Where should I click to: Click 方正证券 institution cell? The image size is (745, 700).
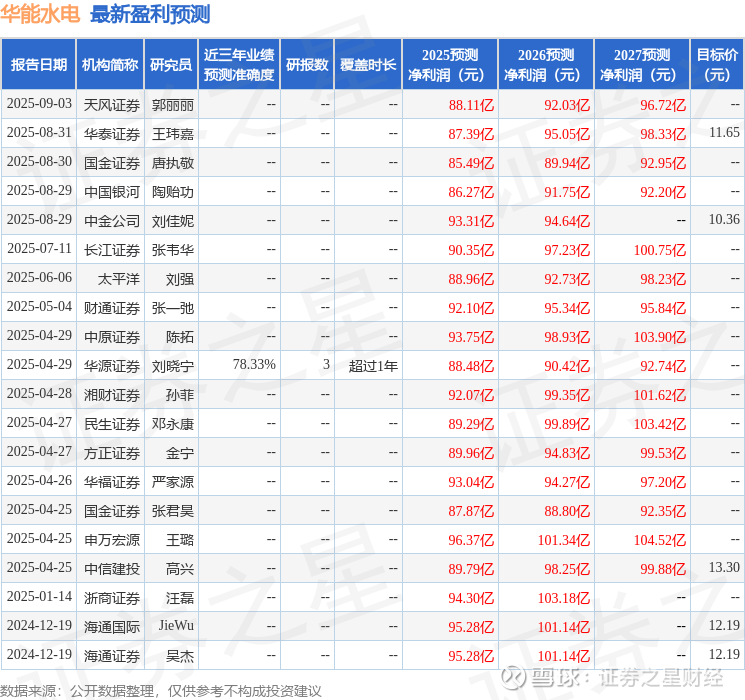[112, 453]
